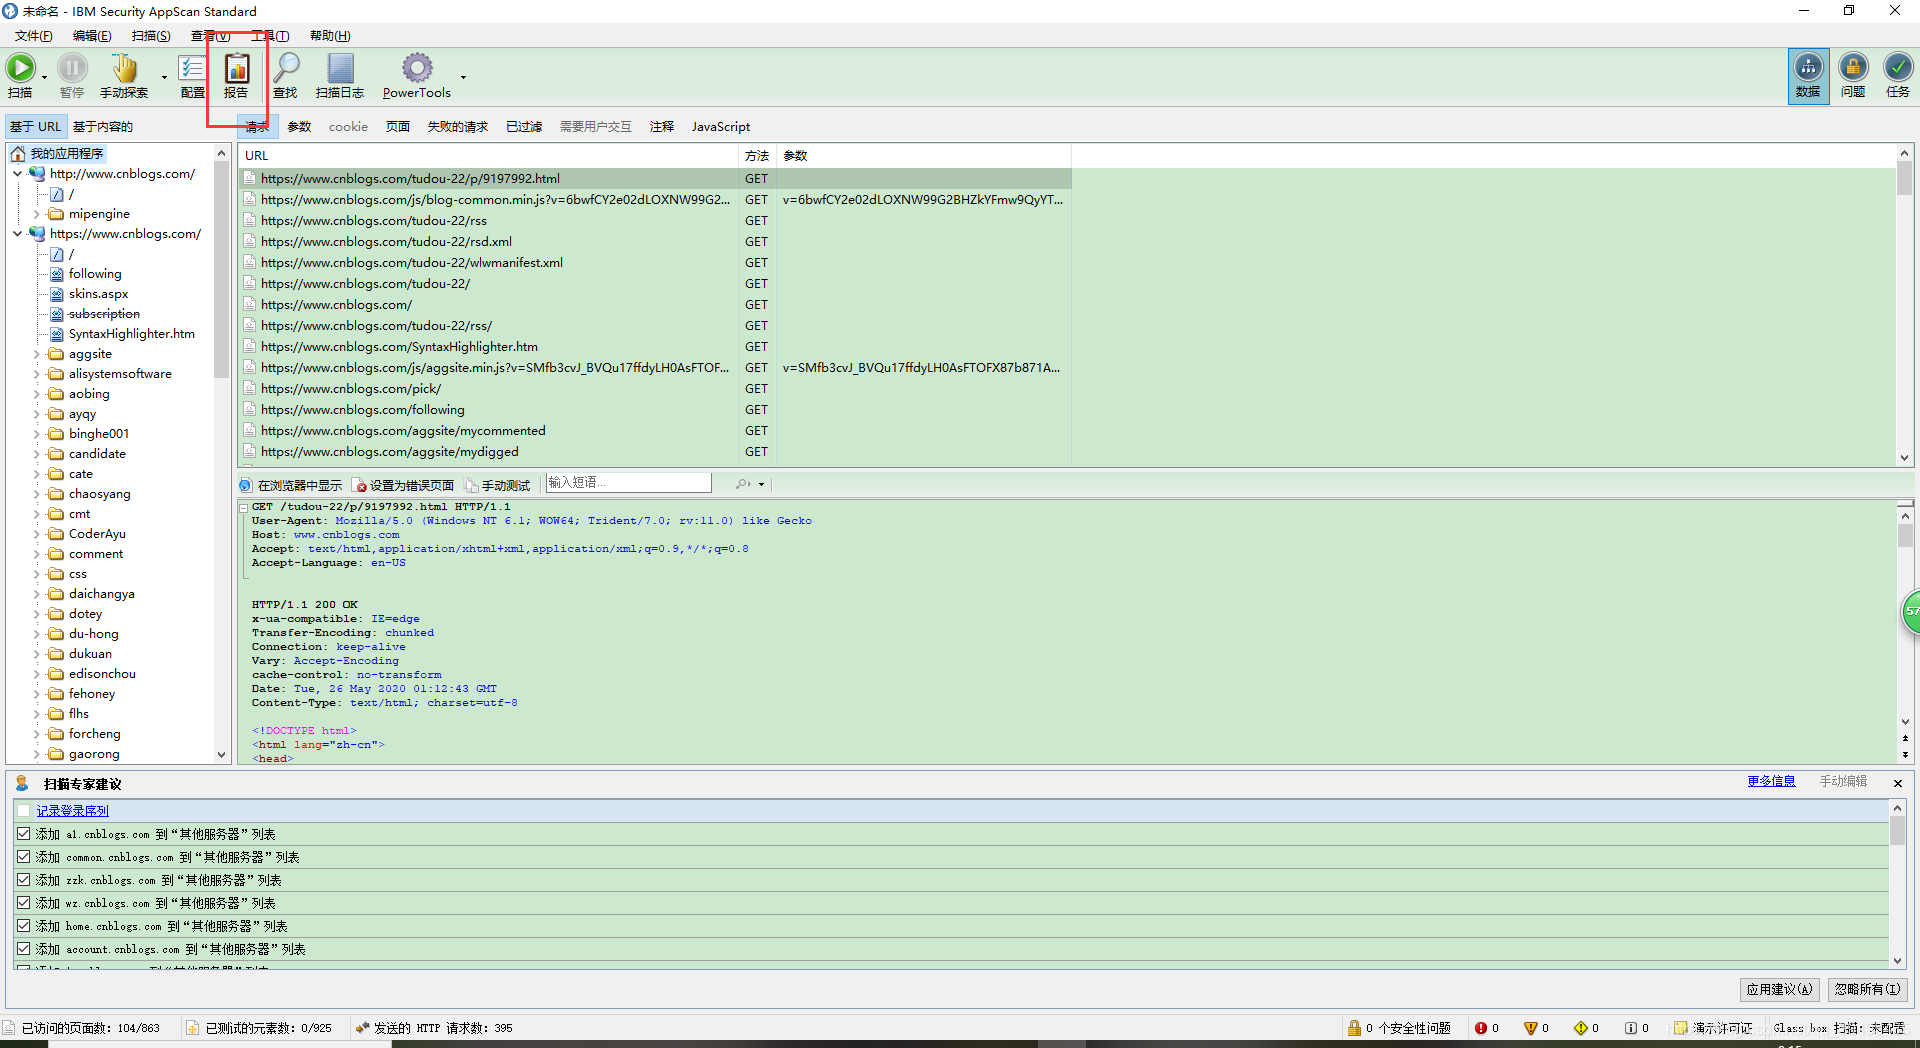
Task: Click the low severity yellow icon in status bar
Action: tap(1581, 1028)
